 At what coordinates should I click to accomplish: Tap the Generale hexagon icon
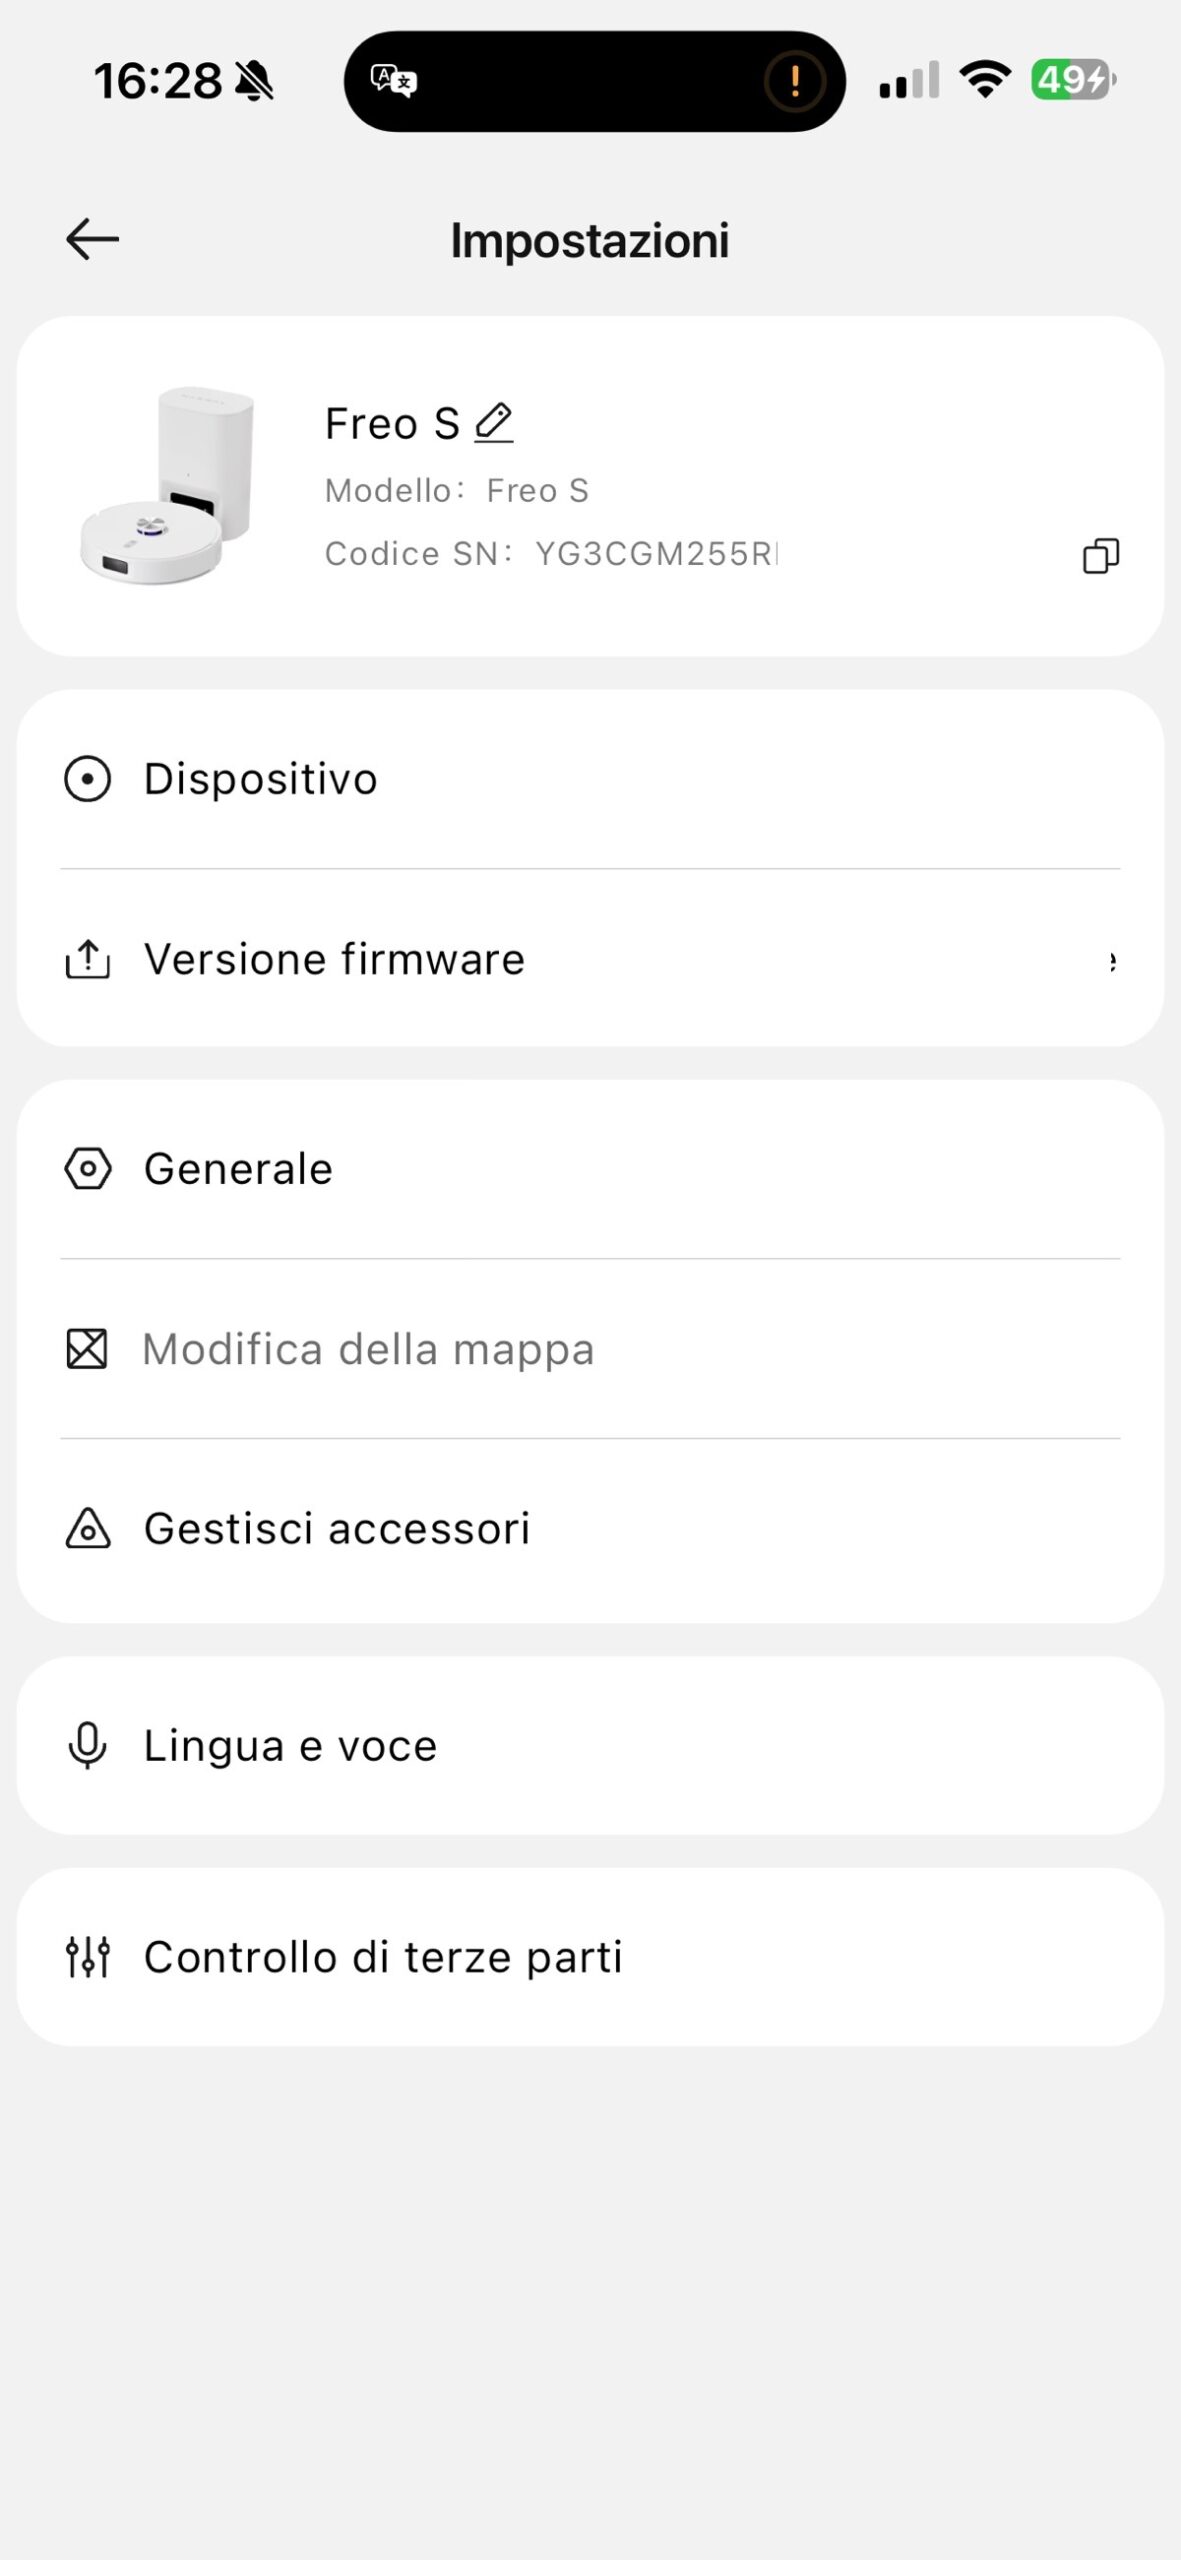88,1169
